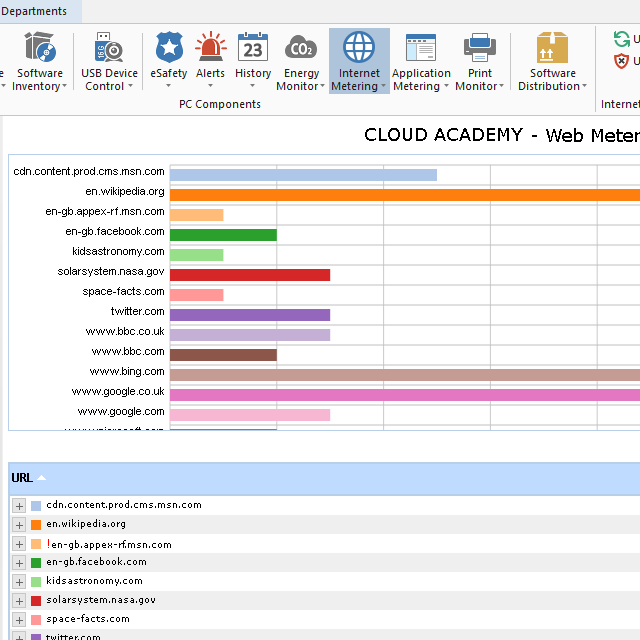Click the twitter.com chart axis label
This screenshot has width=640, height=640.
pyautogui.click(x=138, y=311)
